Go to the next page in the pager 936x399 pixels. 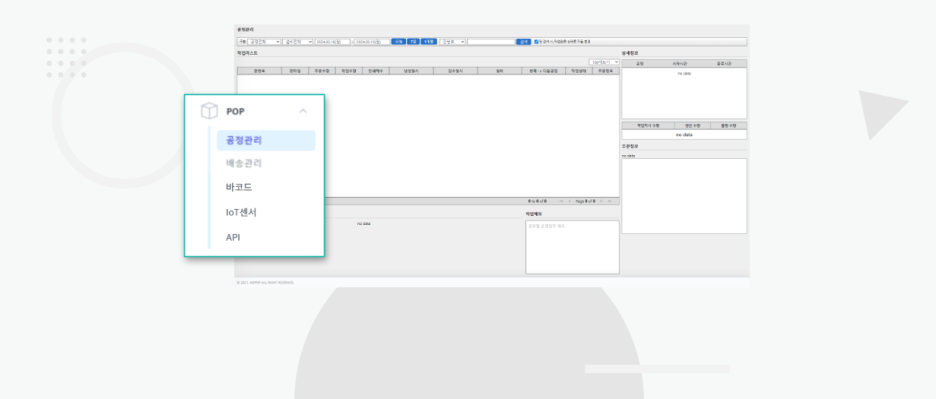[601, 201]
